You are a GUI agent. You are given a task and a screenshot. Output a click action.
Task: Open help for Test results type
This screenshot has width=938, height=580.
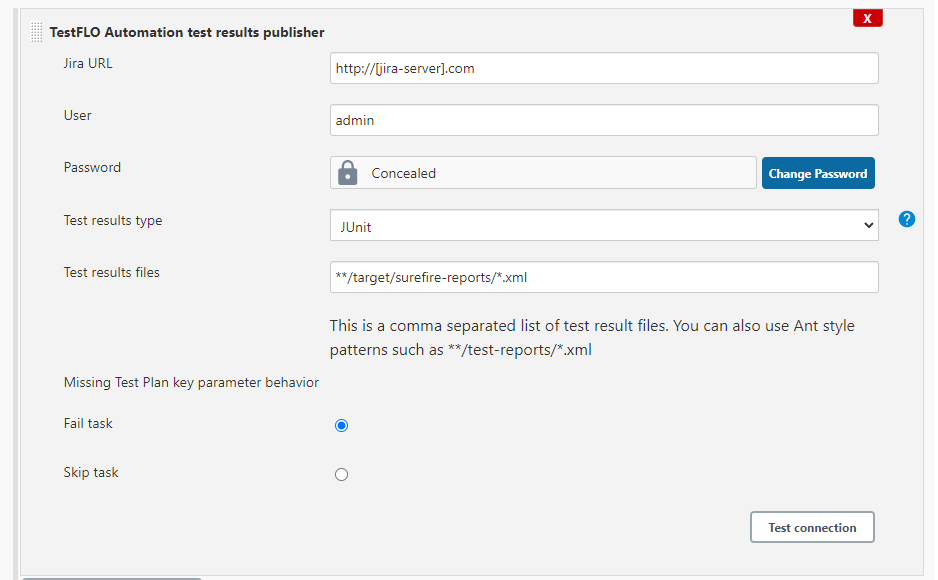906,219
